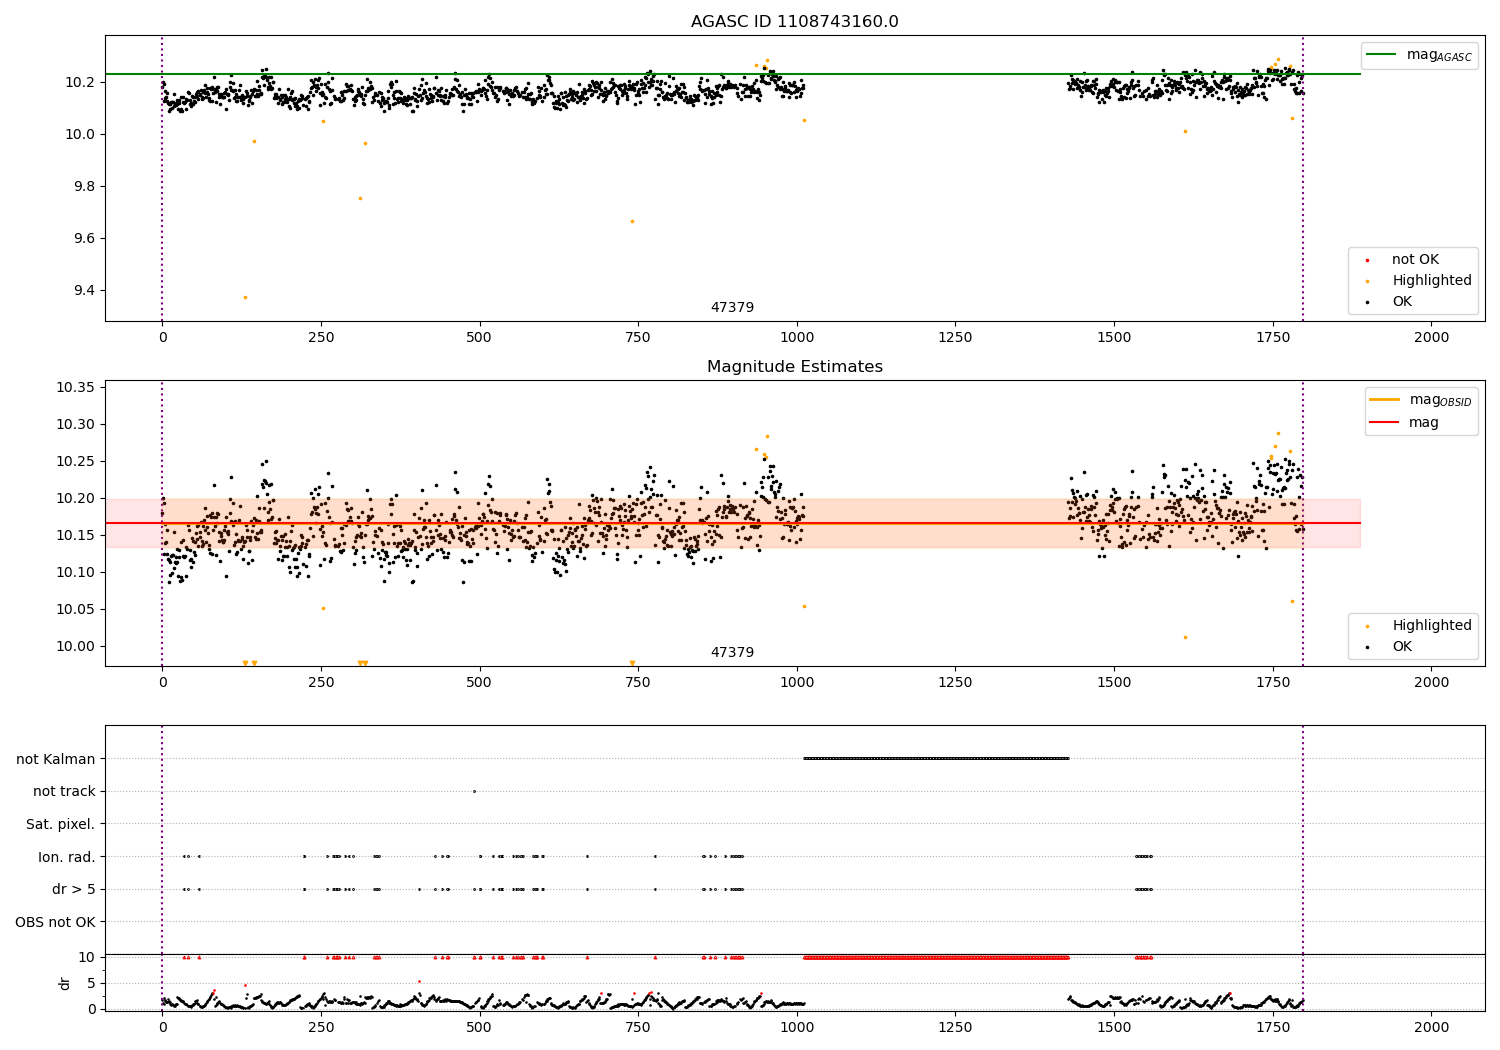
Task: Click the 'Highlighted' legend entry in the middle plot
Action: pyautogui.click(x=1431, y=626)
